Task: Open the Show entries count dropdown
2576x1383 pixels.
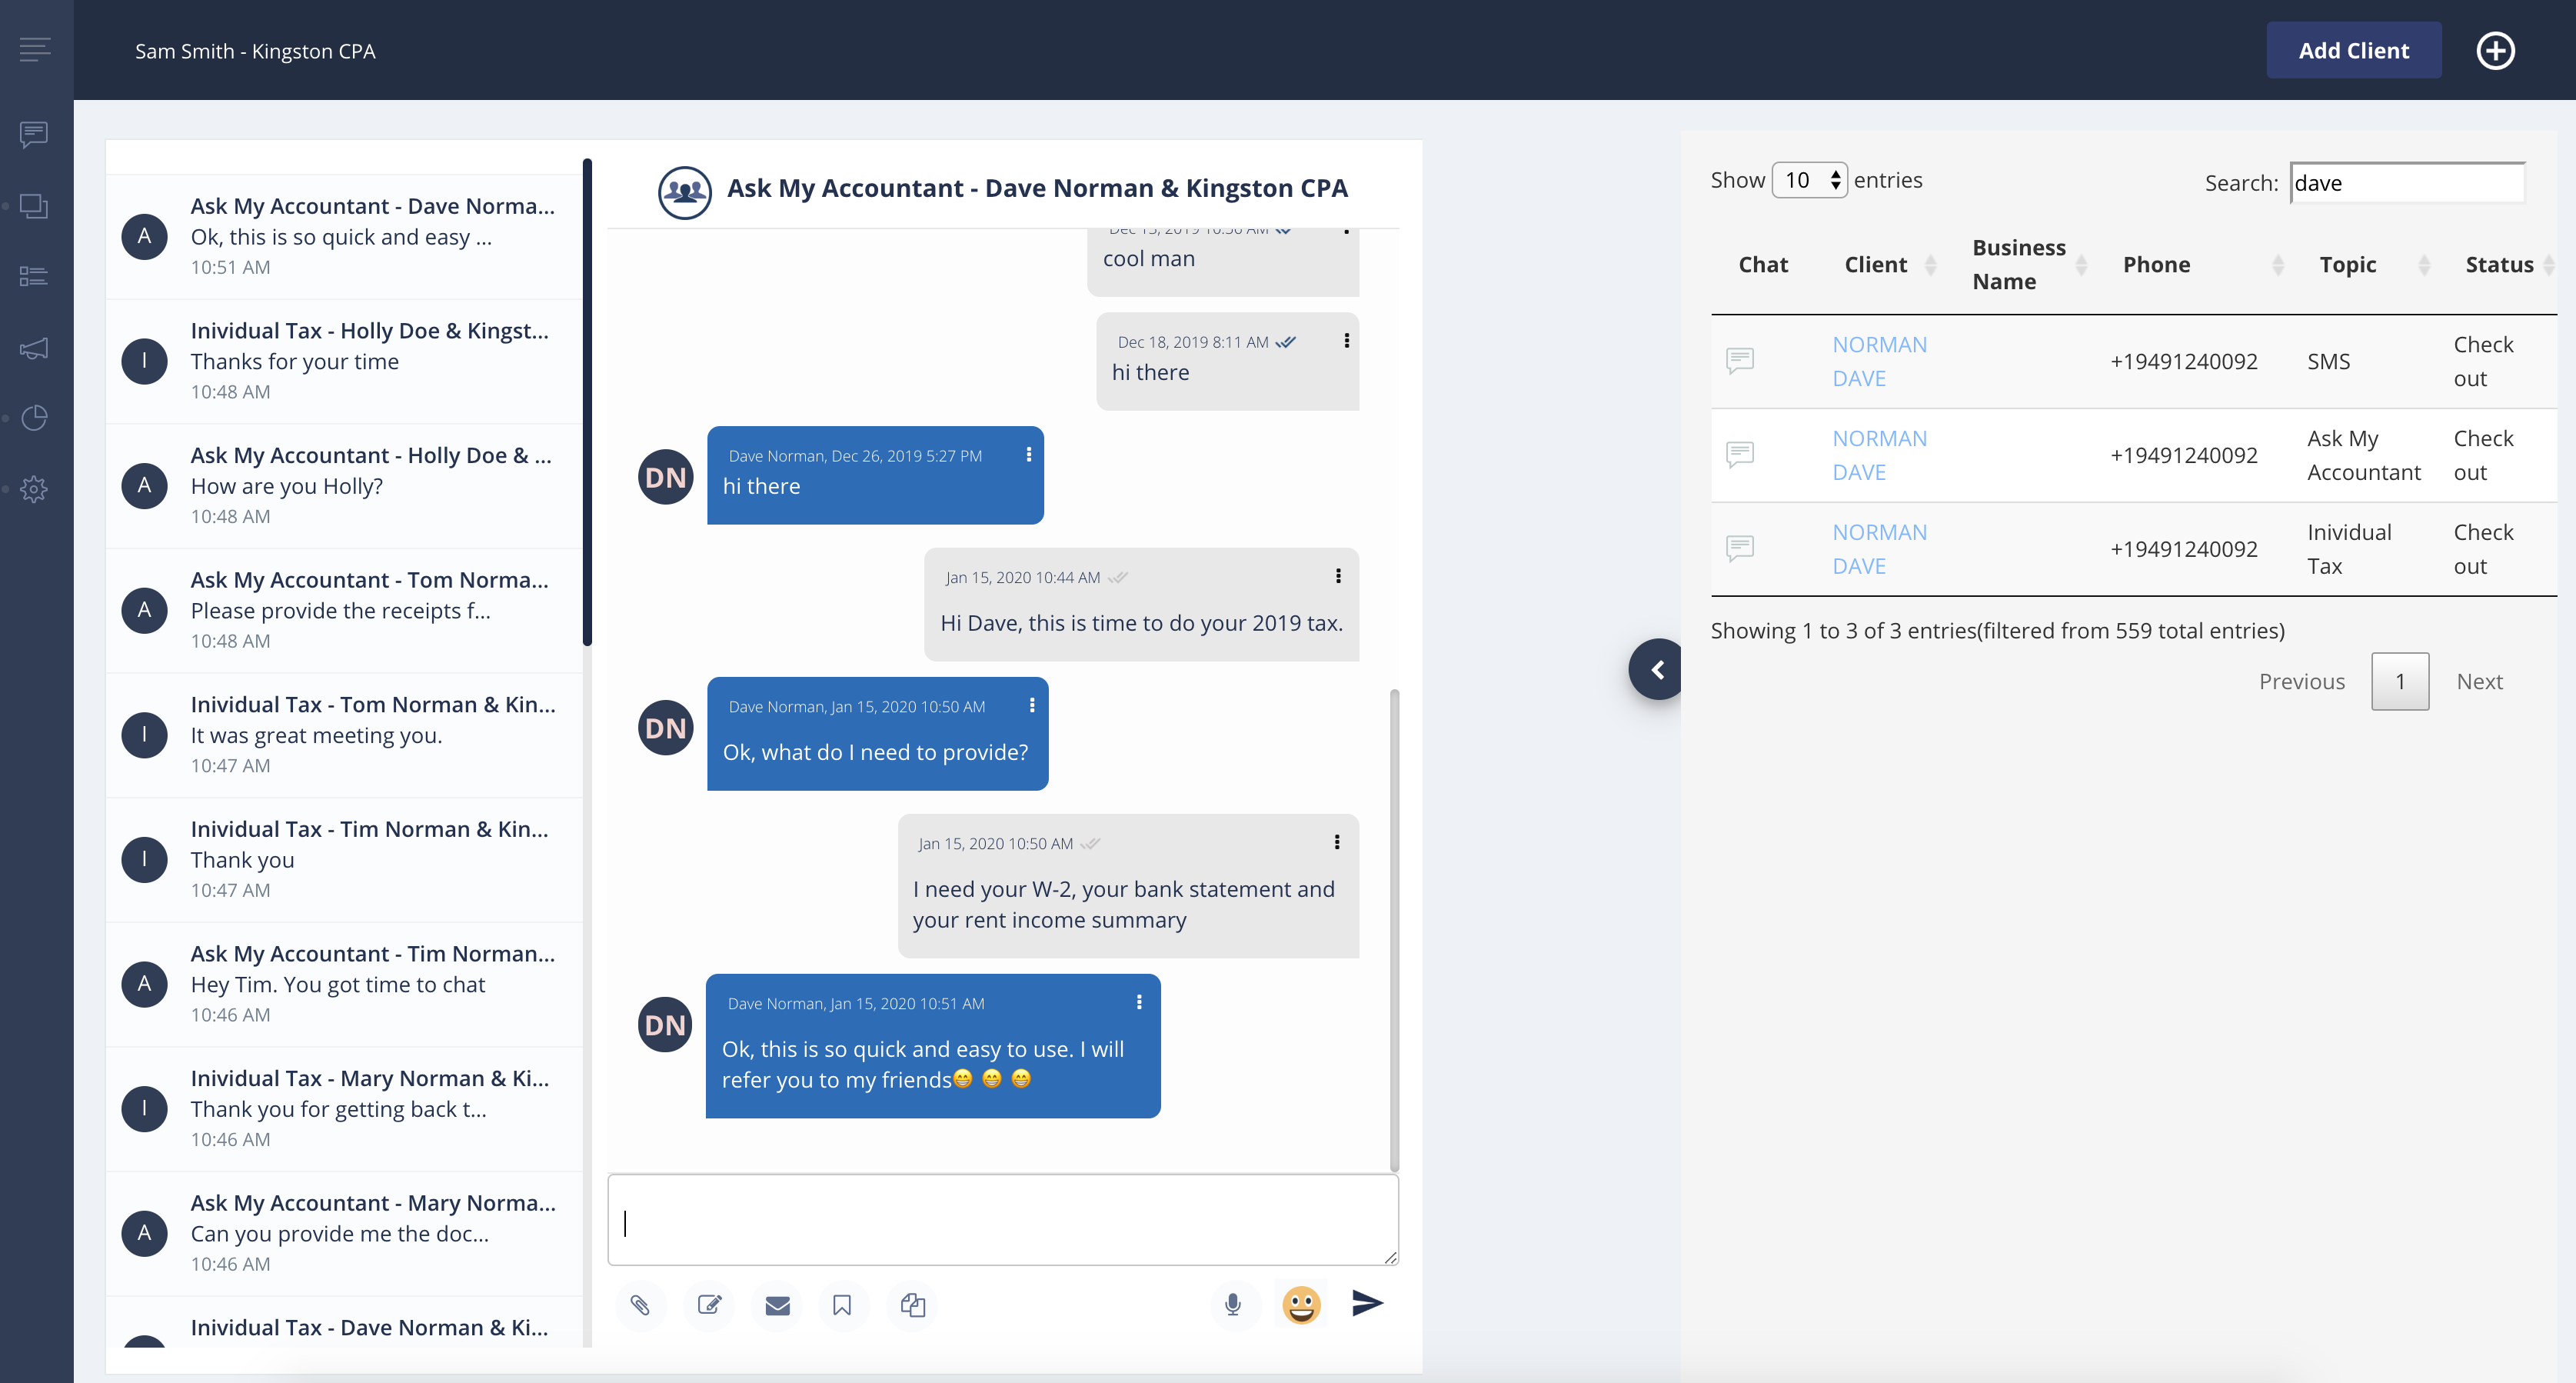Action: [x=1809, y=180]
